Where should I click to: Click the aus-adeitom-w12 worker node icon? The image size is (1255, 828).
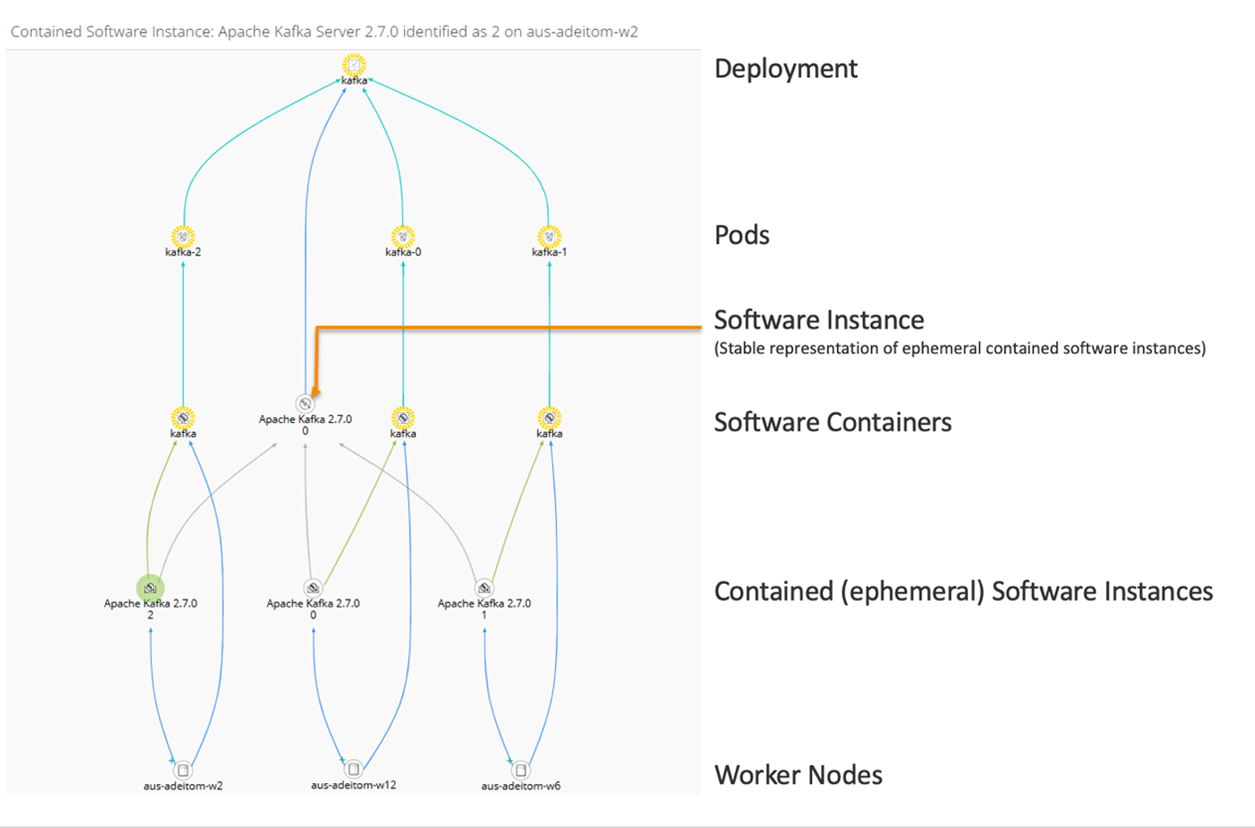(353, 769)
